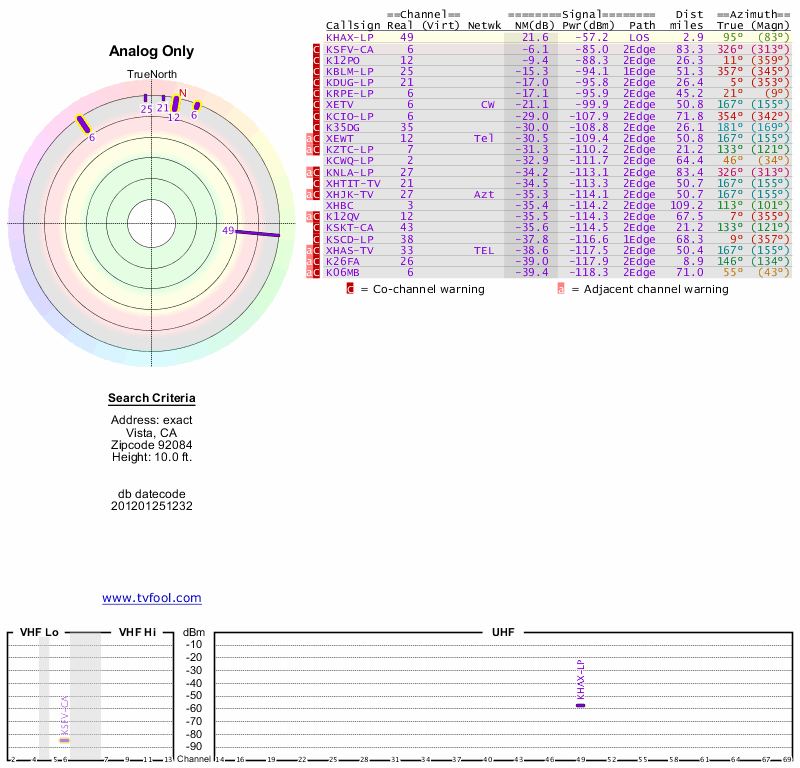Image resolution: width=800 pixels, height=768 pixels.
Task: Select the XETV callsign row
Action: [340, 104]
